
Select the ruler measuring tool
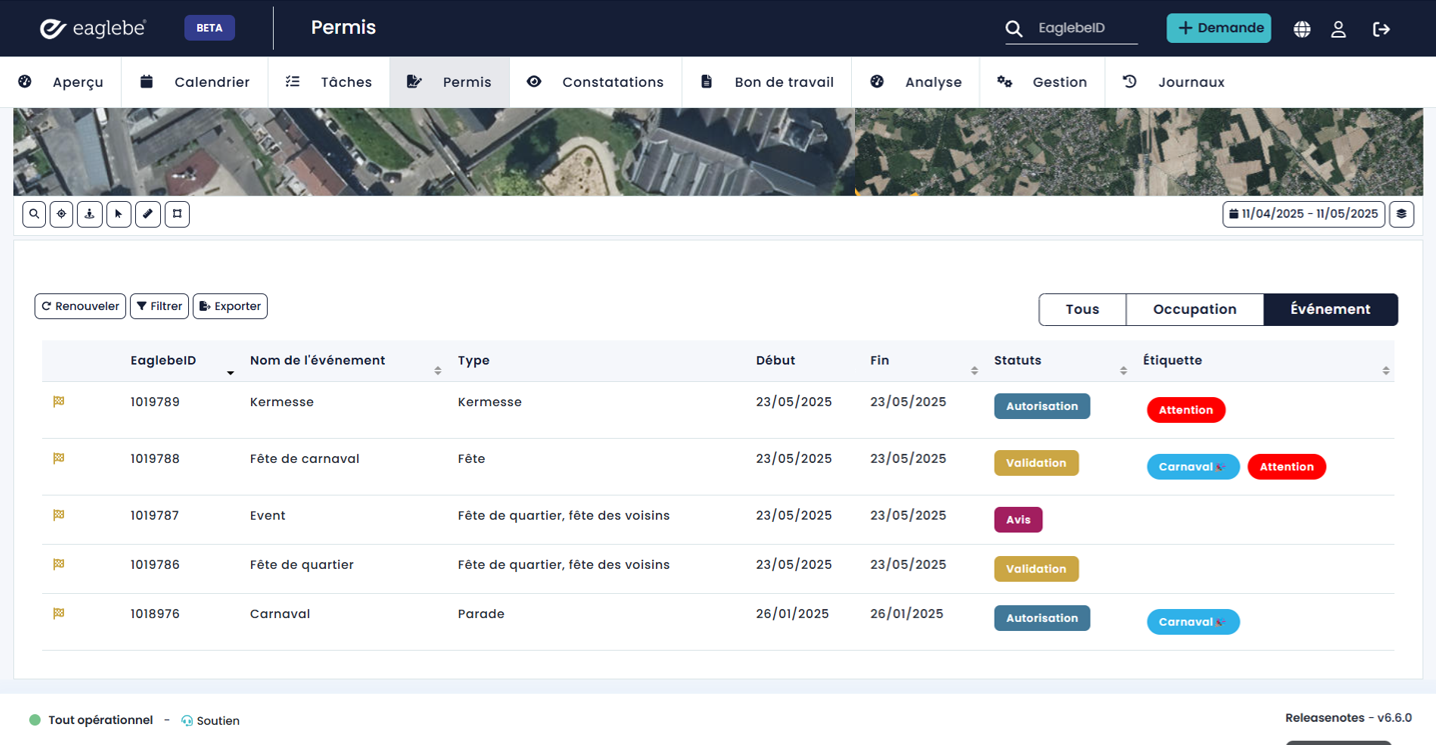[x=148, y=214]
